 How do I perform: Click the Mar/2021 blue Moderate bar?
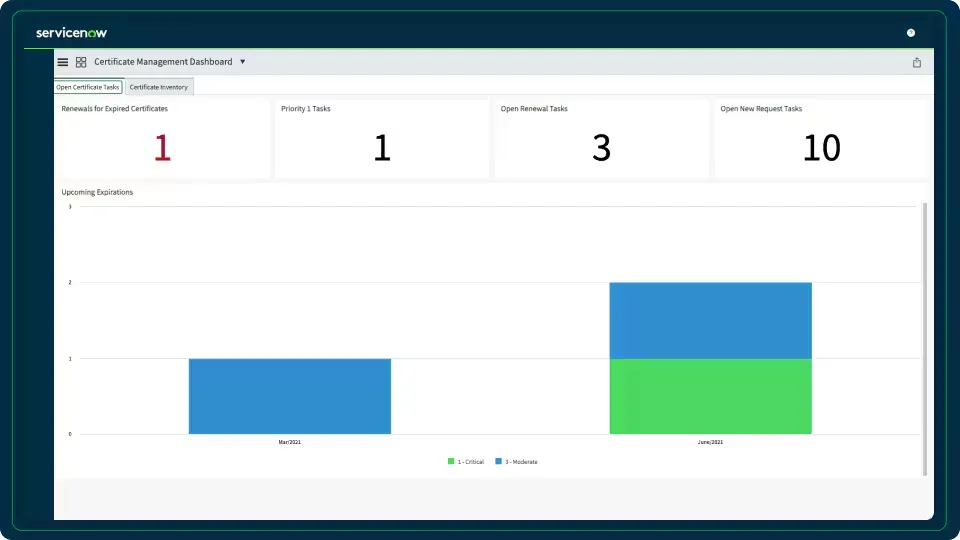290,396
